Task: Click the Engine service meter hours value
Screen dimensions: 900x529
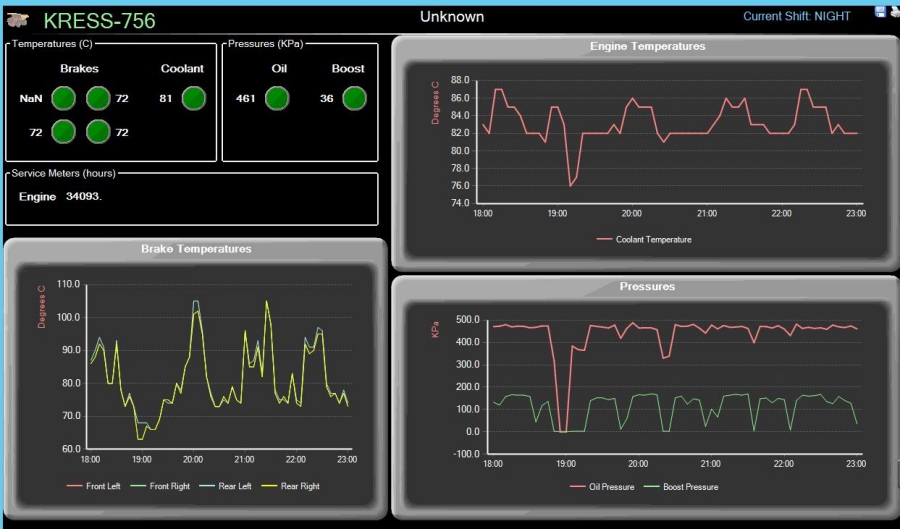Action: [x=84, y=196]
